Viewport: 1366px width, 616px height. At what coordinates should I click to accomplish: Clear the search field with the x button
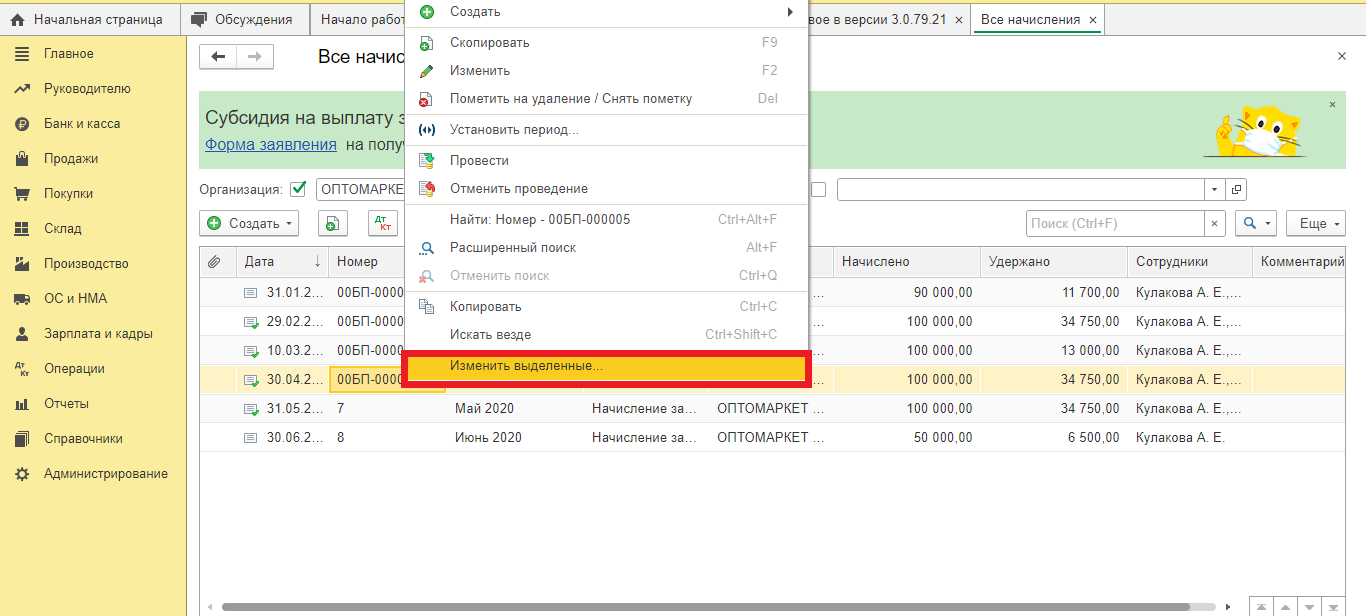click(x=1215, y=224)
